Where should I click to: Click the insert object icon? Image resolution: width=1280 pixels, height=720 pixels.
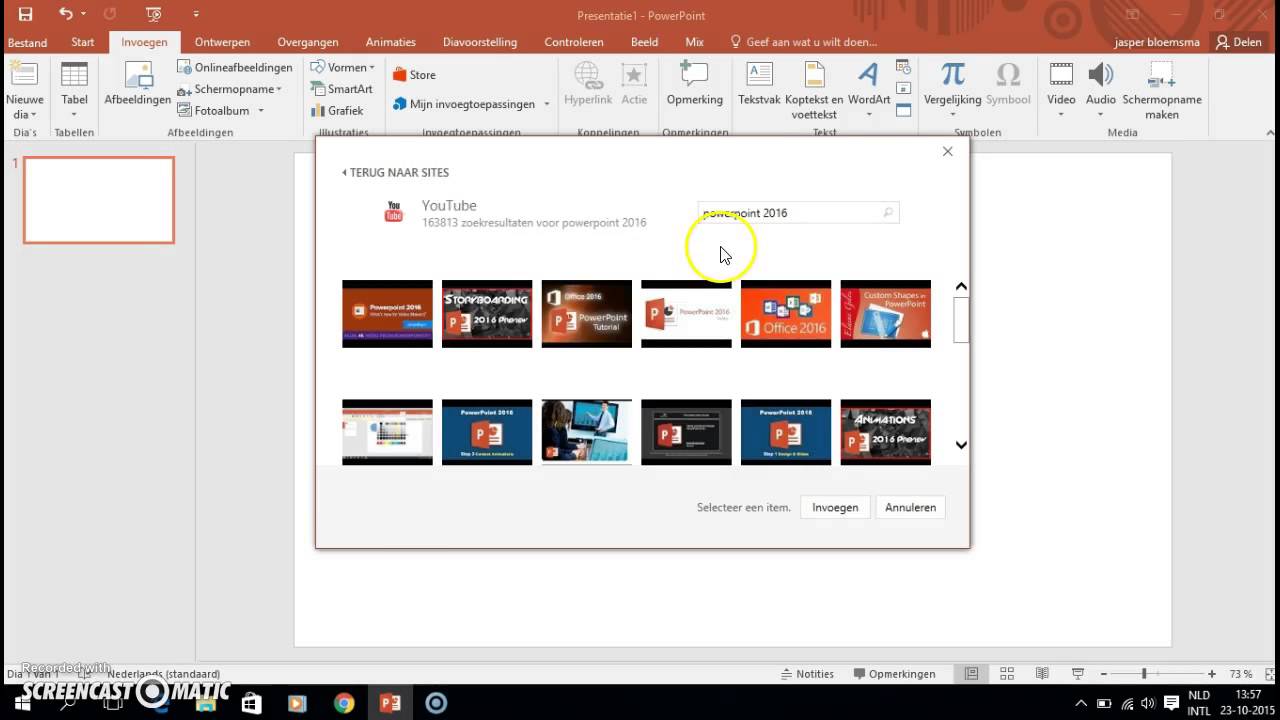pyautogui.click(x=904, y=110)
